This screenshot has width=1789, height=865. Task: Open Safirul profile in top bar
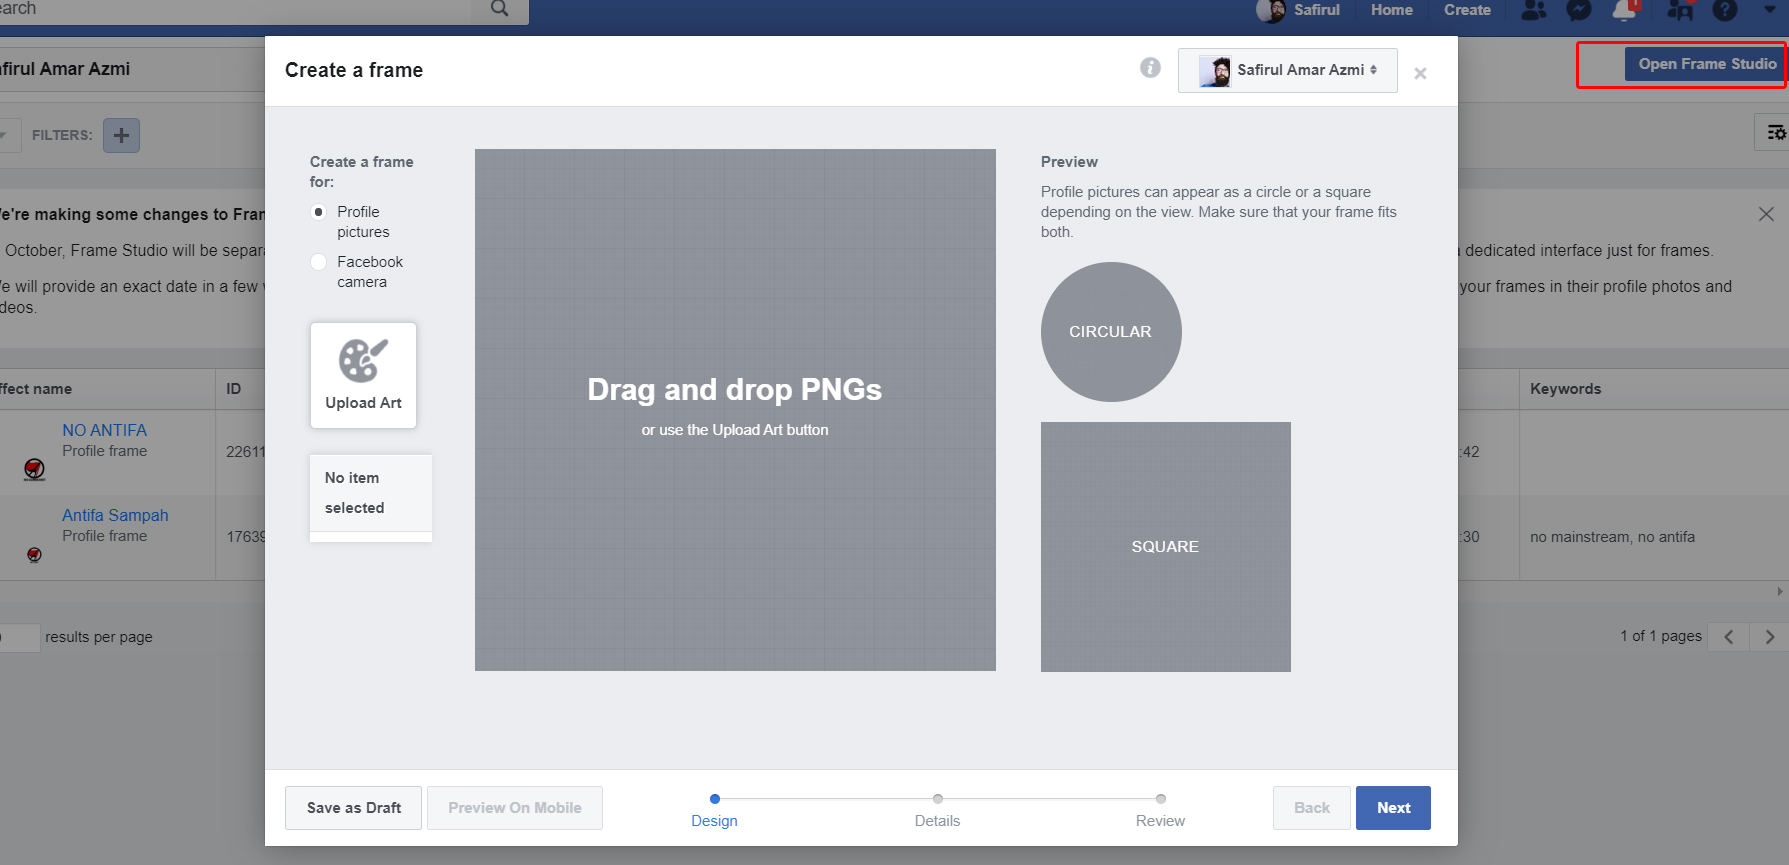point(1299,10)
